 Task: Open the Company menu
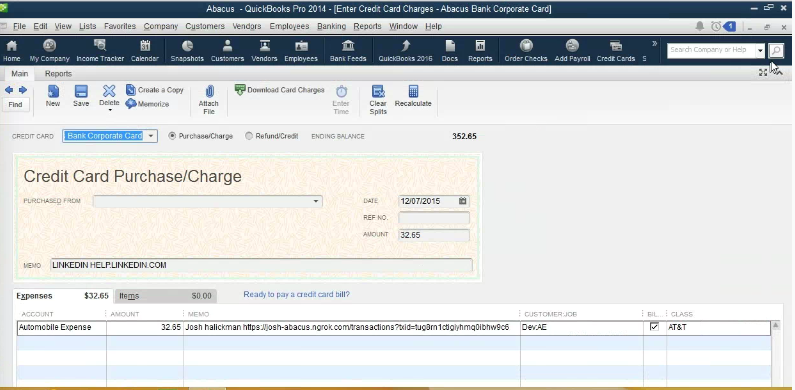pyautogui.click(x=161, y=26)
